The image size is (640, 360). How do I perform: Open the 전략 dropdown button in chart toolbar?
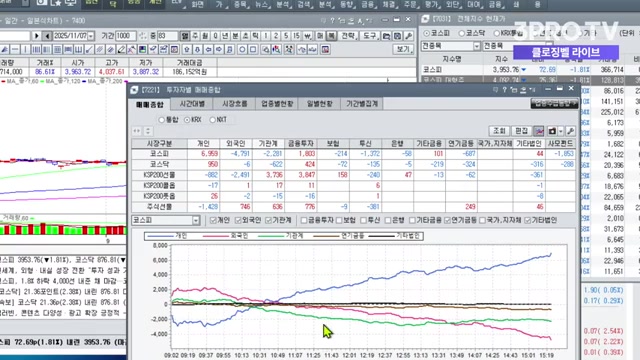click(x=349, y=36)
